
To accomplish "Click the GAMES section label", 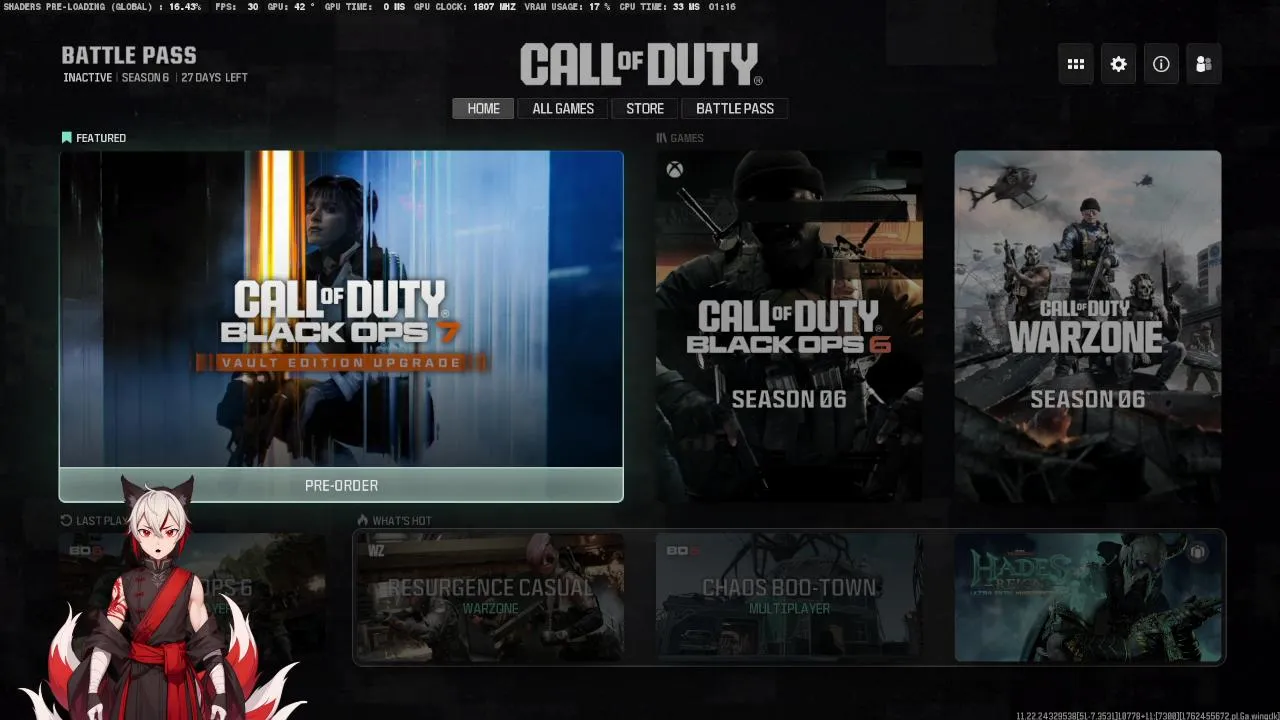I will click(x=680, y=138).
